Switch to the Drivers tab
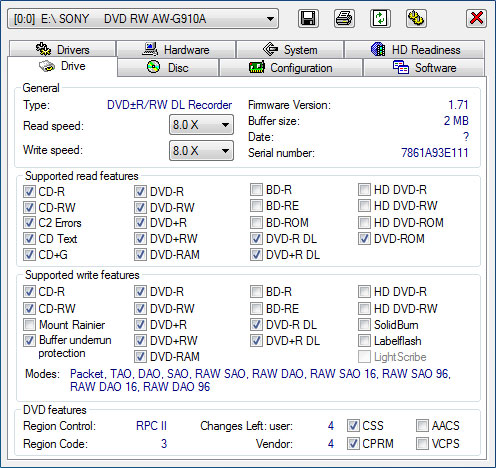Screen dimensions: 496x468 coord(63,49)
